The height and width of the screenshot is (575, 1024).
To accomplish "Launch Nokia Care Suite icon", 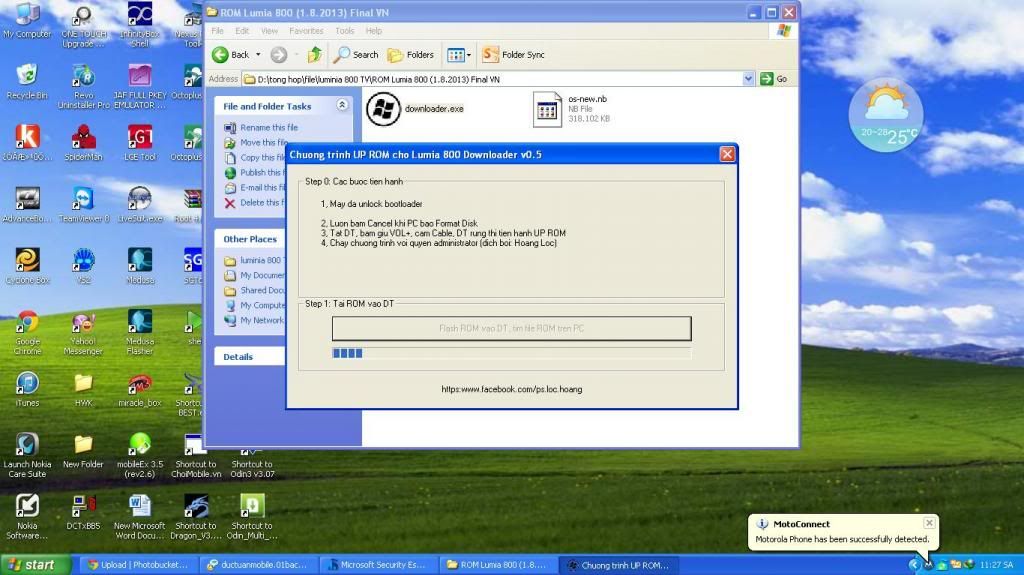I will (x=27, y=455).
